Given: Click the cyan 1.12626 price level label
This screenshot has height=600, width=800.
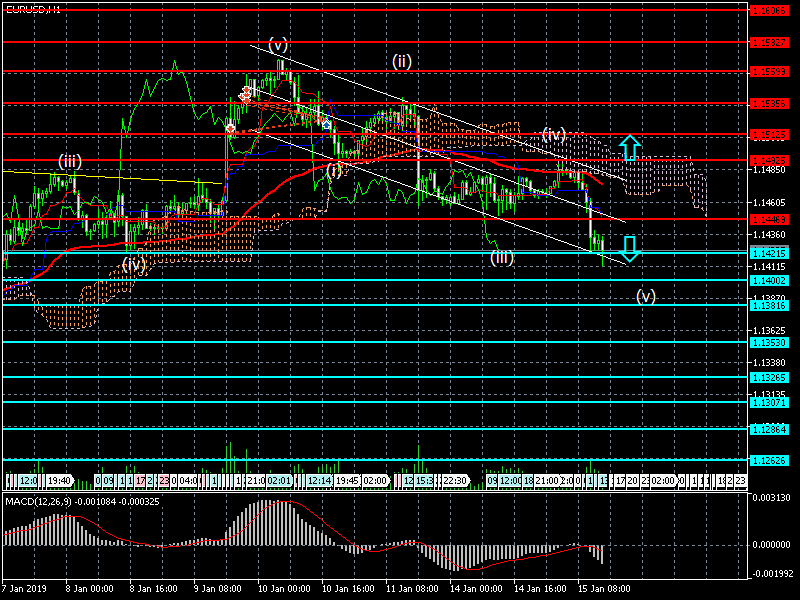Looking at the screenshot, I should pyautogui.click(x=770, y=460).
